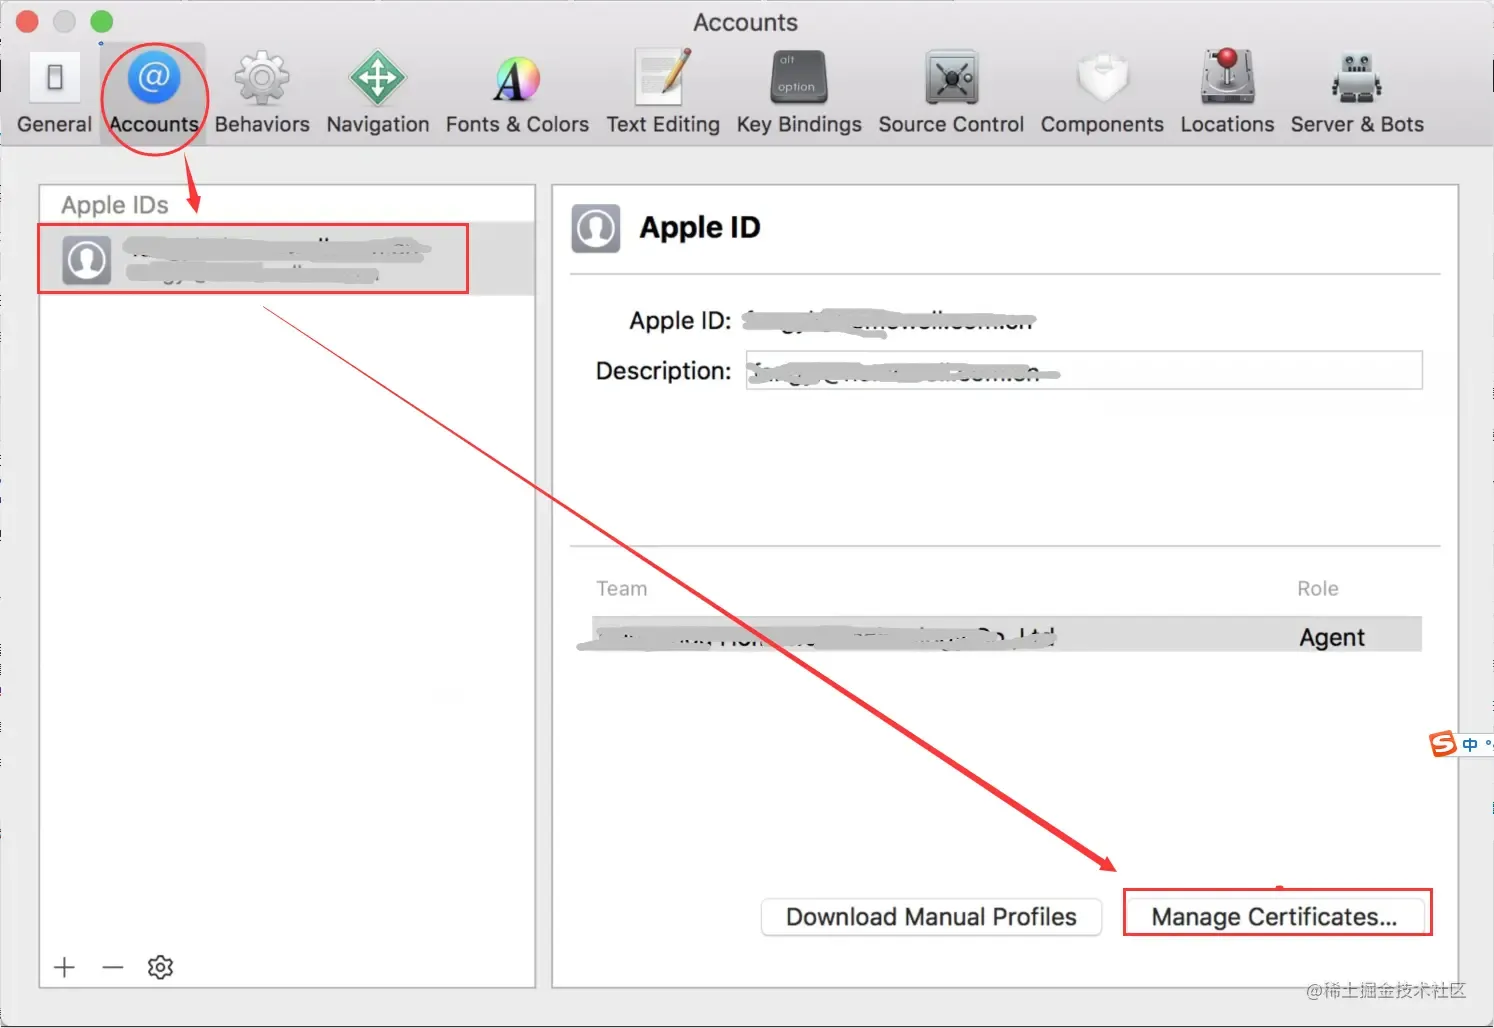Click the Apple ID avatar icon in details

coord(596,229)
